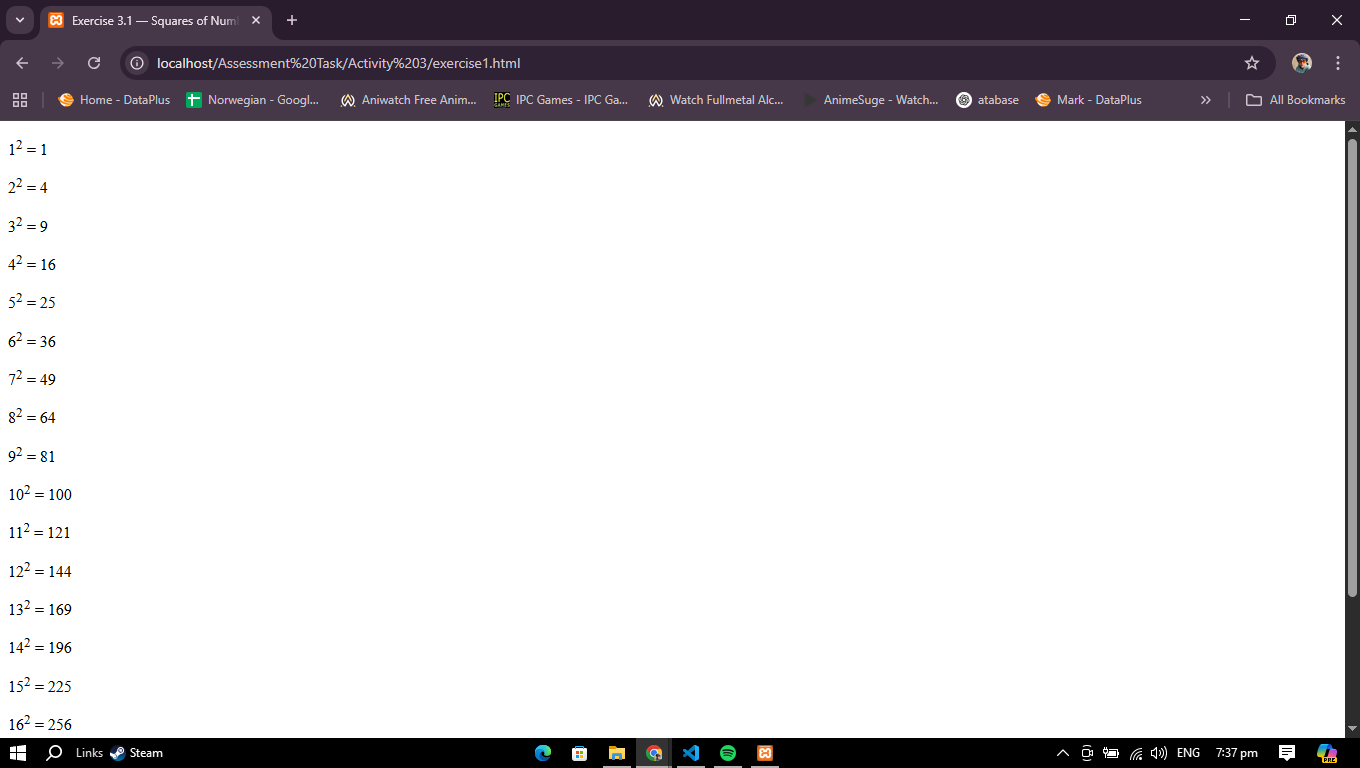
Task: Bookmark this page with the star icon
Action: (1251, 63)
